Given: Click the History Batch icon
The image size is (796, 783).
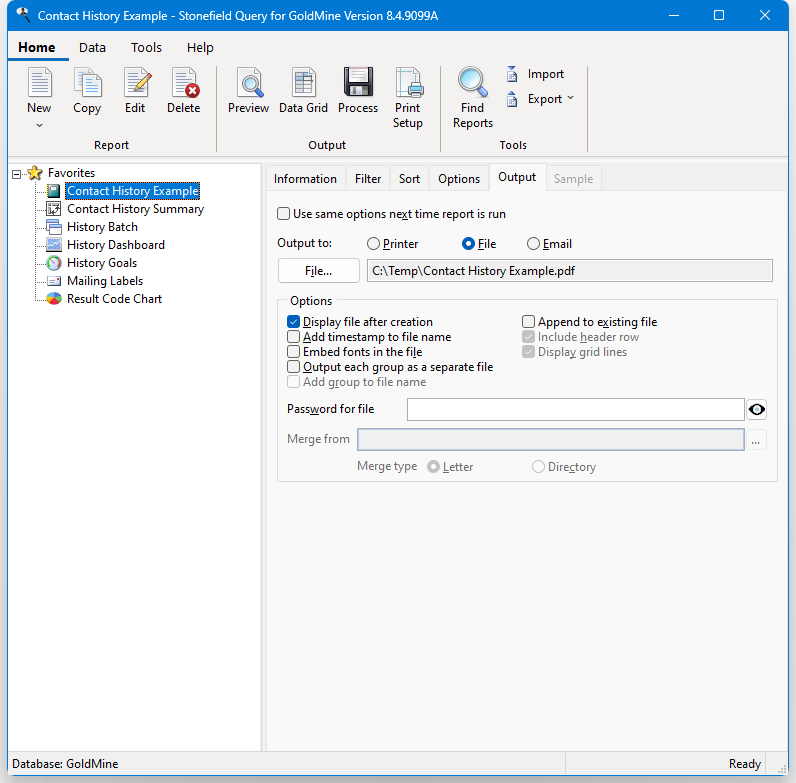Looking at the screenshot, I should click(53, 226).
